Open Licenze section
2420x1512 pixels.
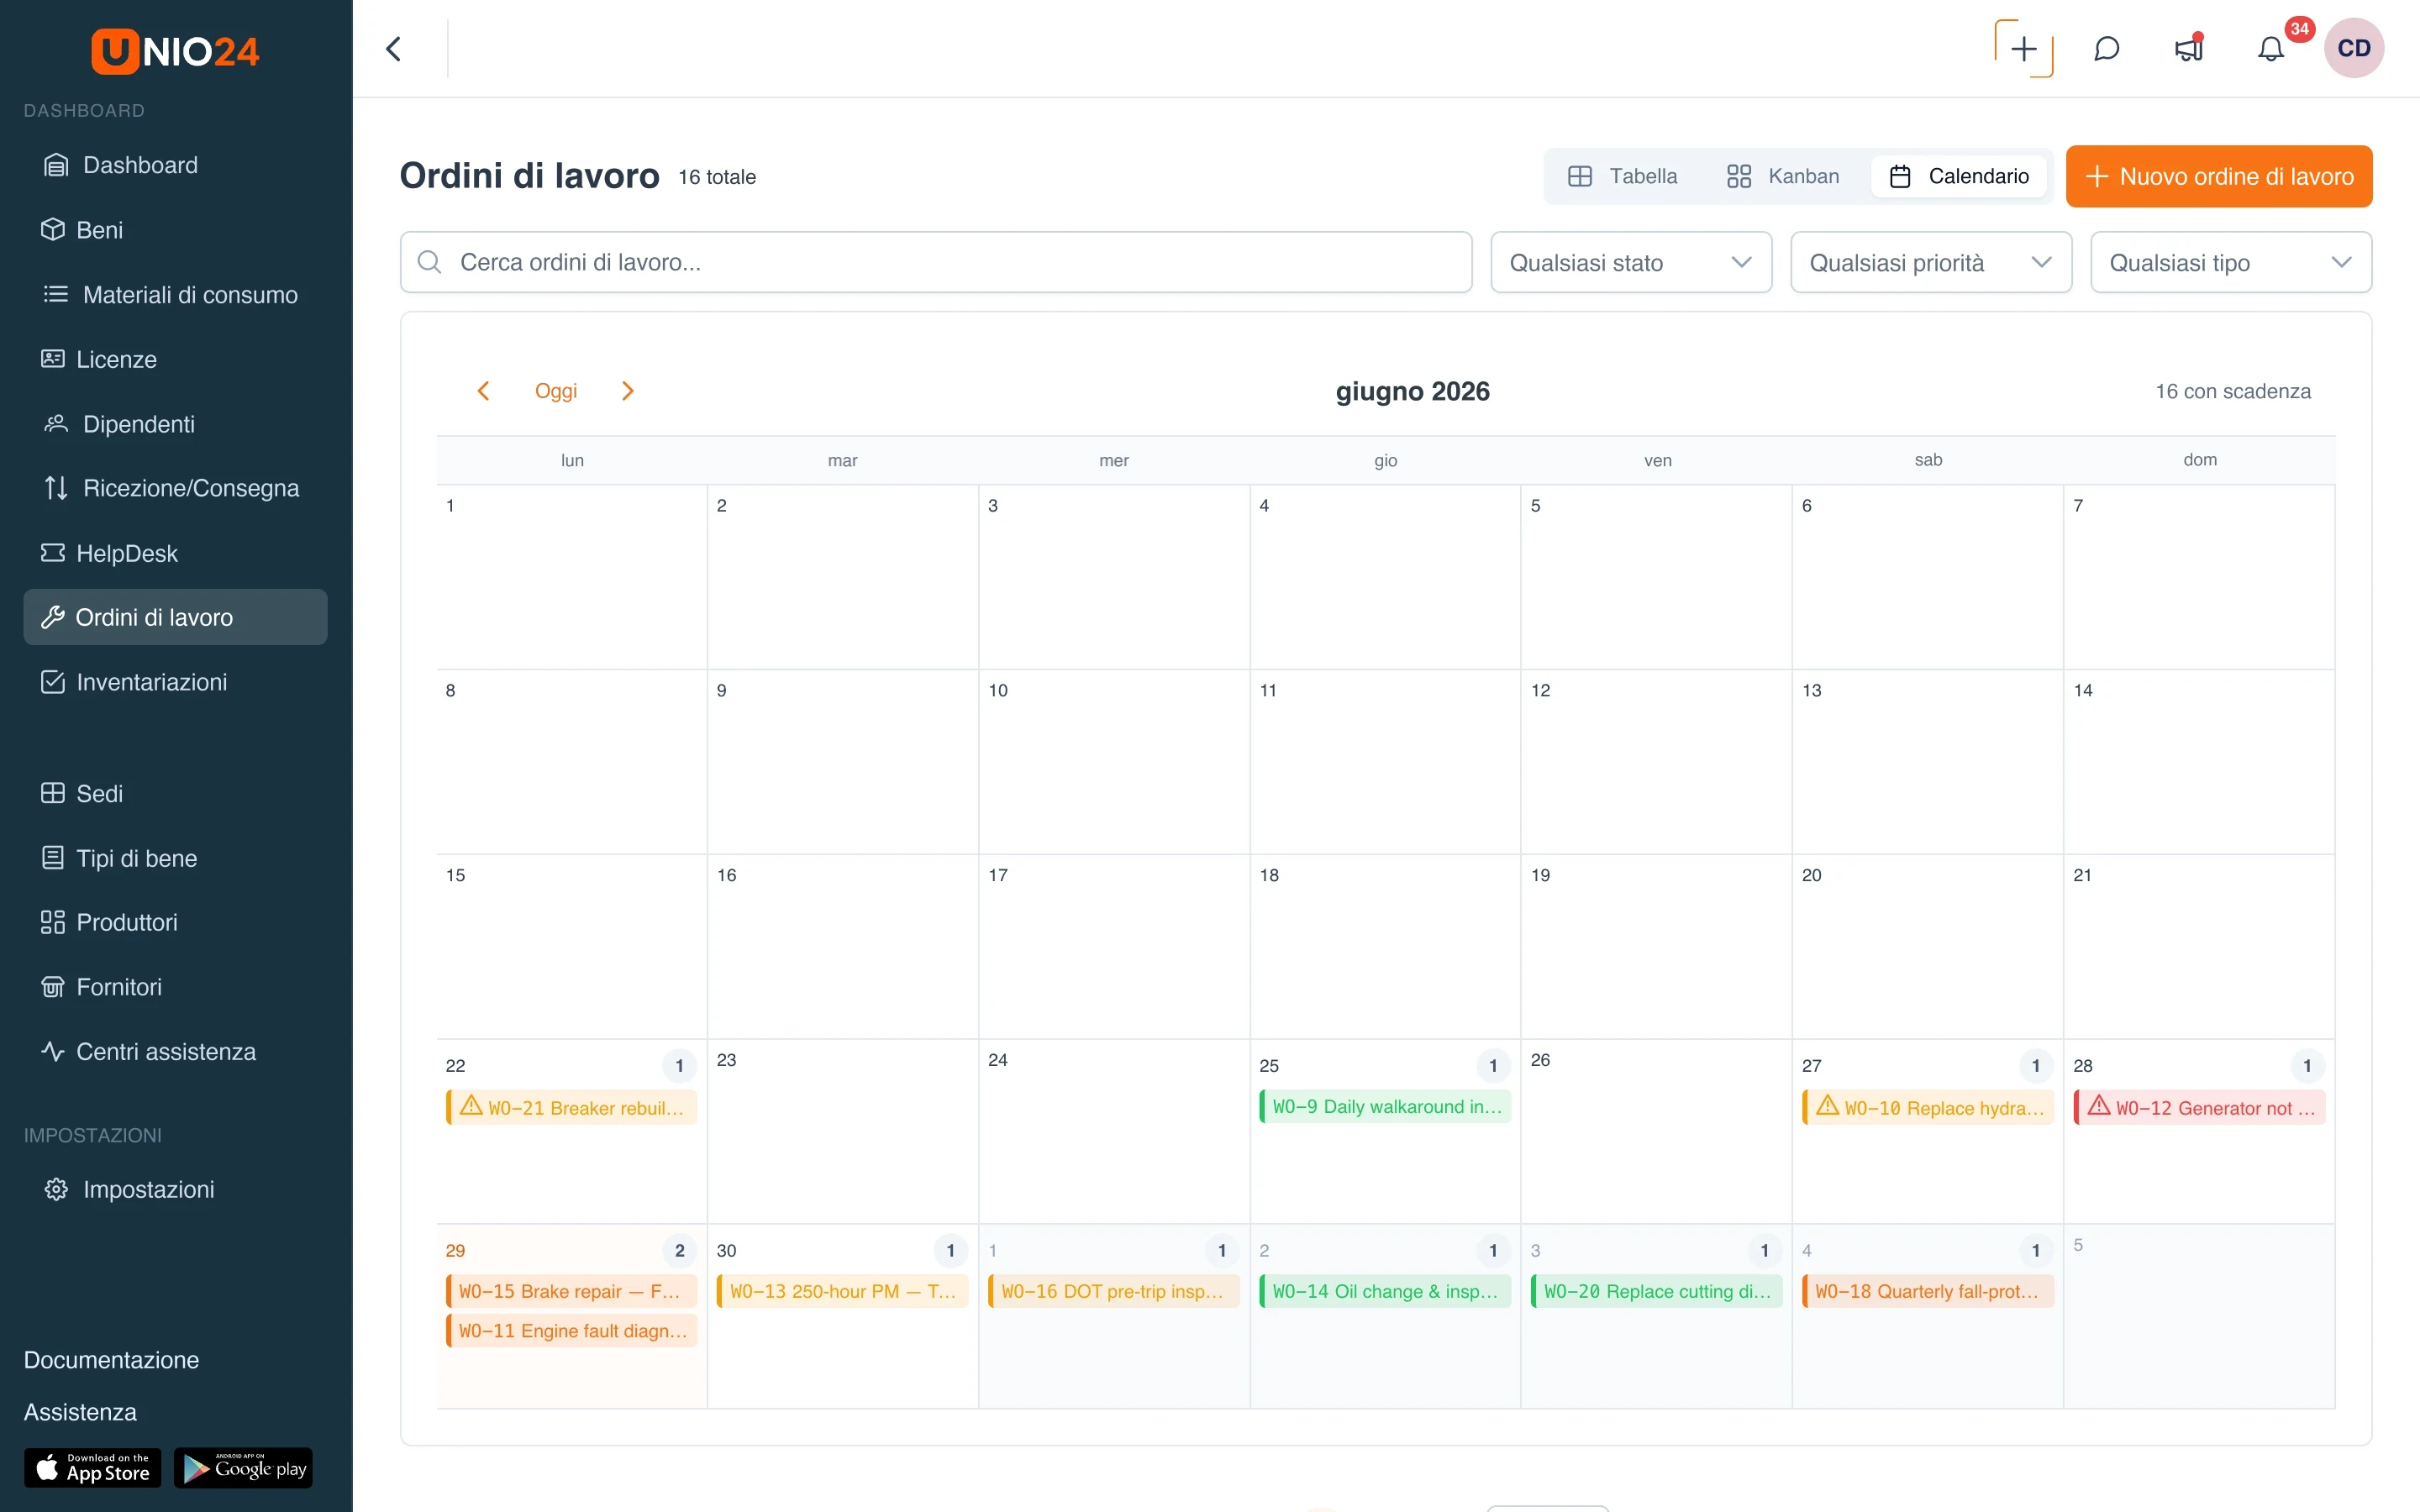pos(175,359)
